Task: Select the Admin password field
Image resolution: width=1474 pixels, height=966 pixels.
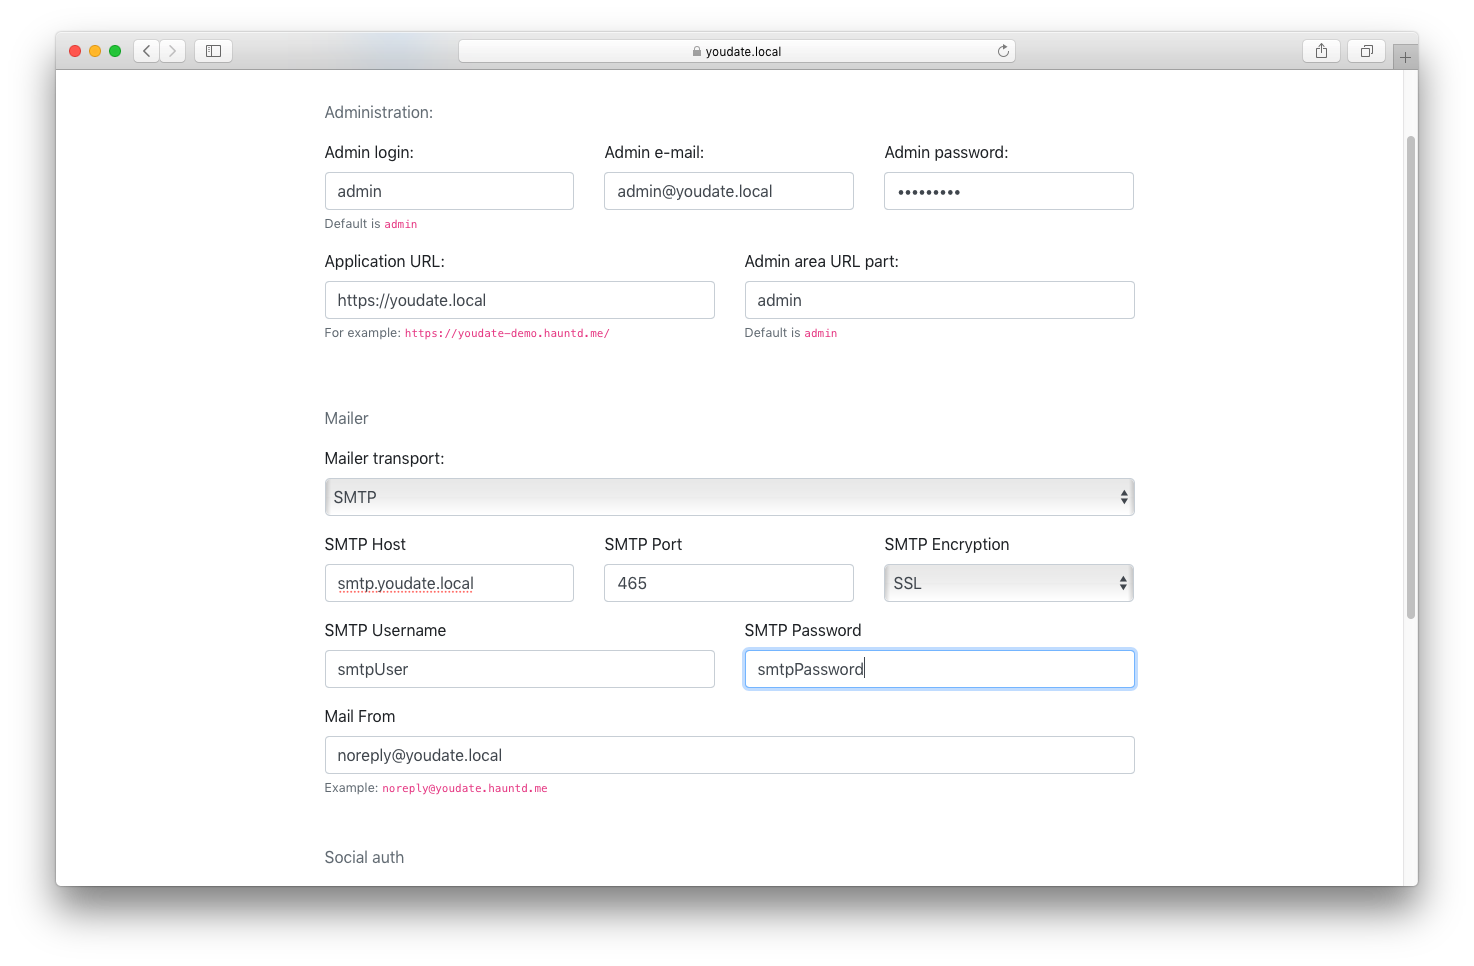Action: (x=1008, y=191)
